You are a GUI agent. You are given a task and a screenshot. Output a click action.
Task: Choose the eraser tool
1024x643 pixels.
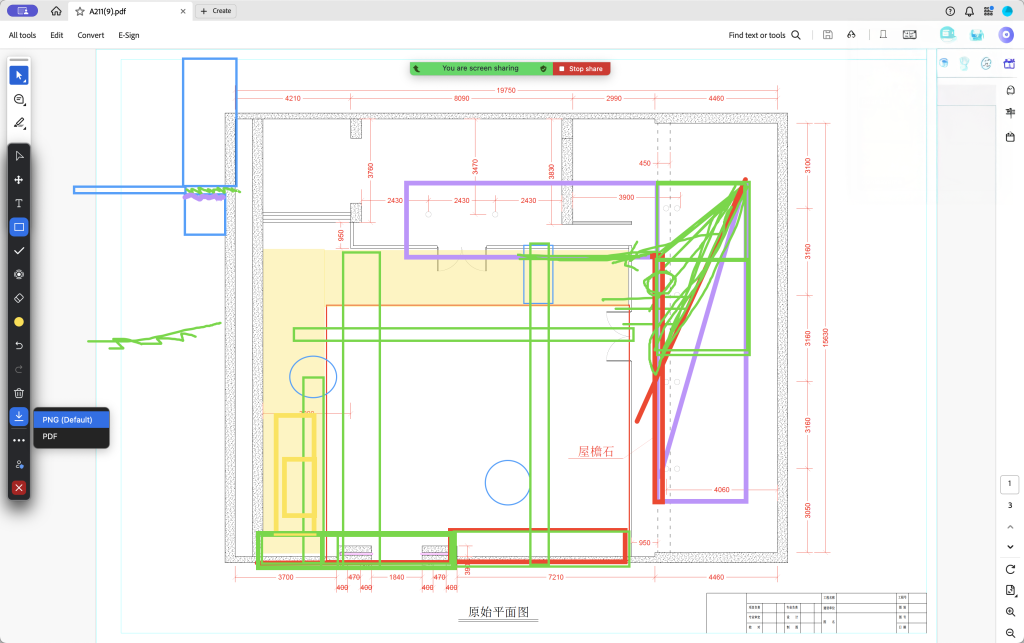pyautogui.click(x=19, y=298)
